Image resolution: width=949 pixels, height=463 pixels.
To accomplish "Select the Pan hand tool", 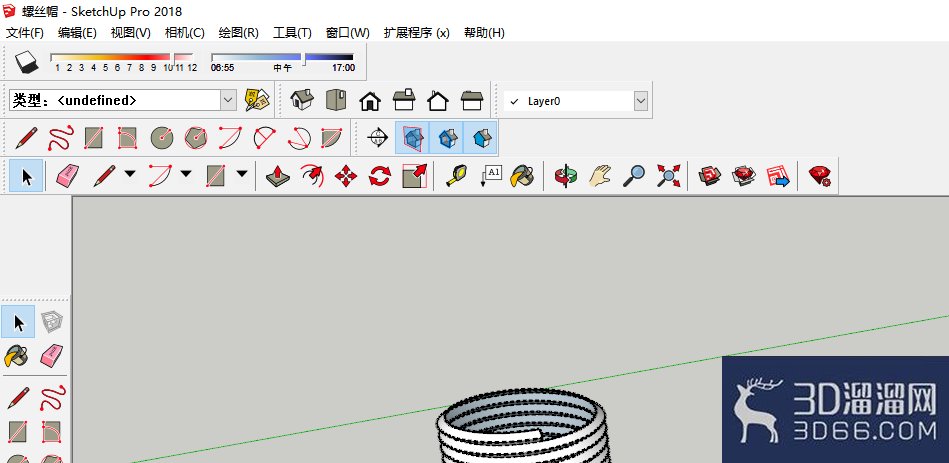I will [600, 176].
